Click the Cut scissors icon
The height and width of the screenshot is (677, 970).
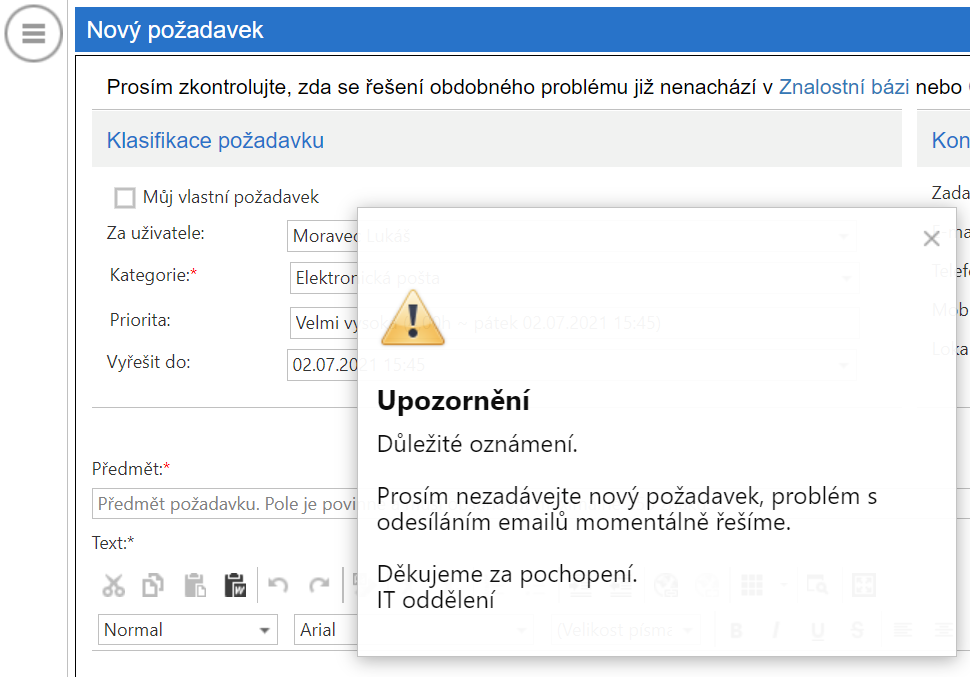(114, 585)
